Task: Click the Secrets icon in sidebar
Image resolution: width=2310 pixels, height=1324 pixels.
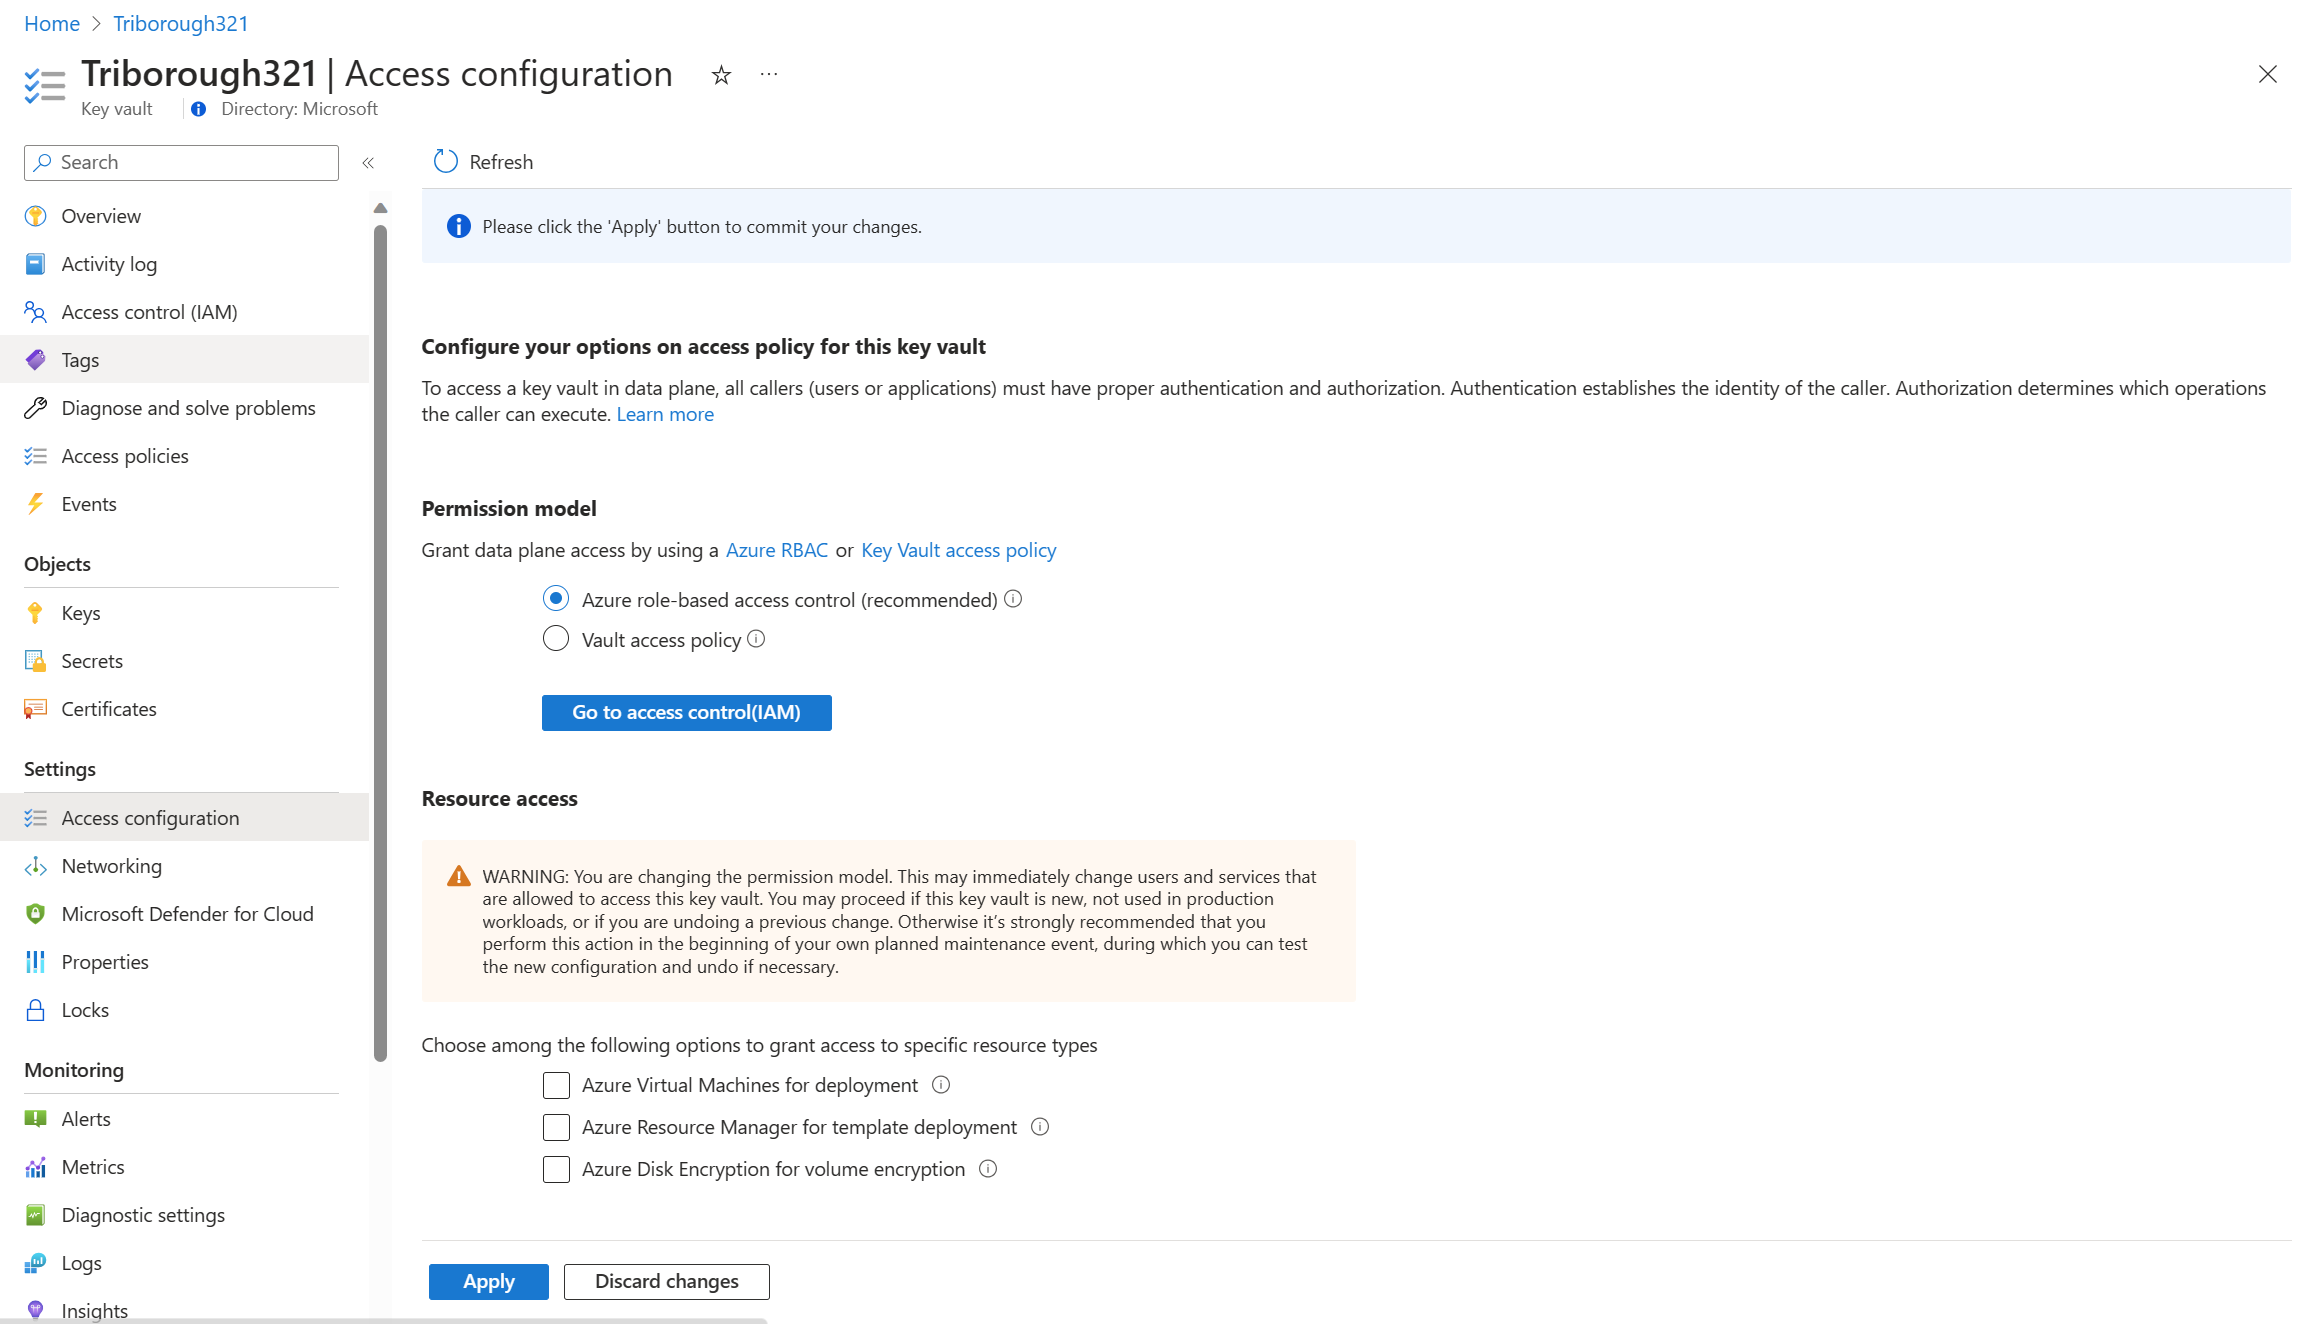Action: (x=38, y=660)
